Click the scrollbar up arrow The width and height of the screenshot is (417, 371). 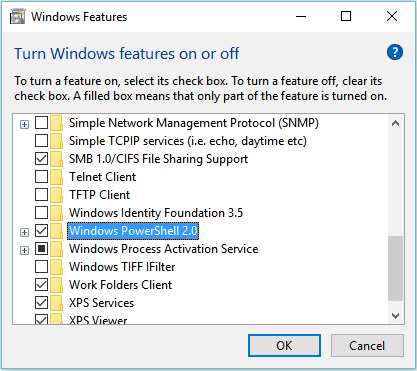click(x=396, y=123)
